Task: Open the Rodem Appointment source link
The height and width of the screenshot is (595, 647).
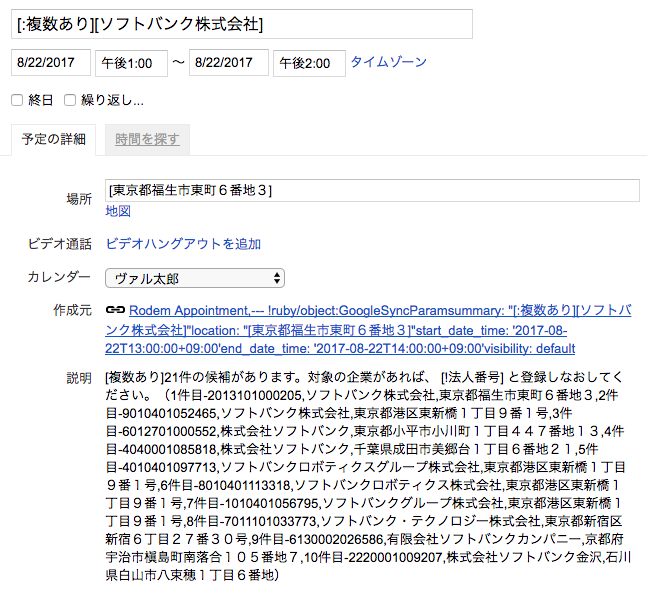Action: pyautogui.click(x=368, y=329)
